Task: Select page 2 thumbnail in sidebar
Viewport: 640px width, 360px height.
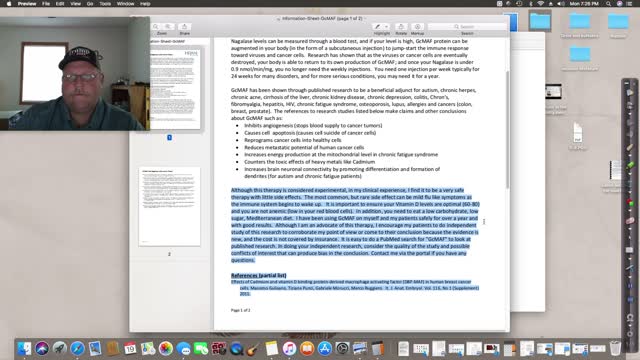Action: tap(169, 206)
